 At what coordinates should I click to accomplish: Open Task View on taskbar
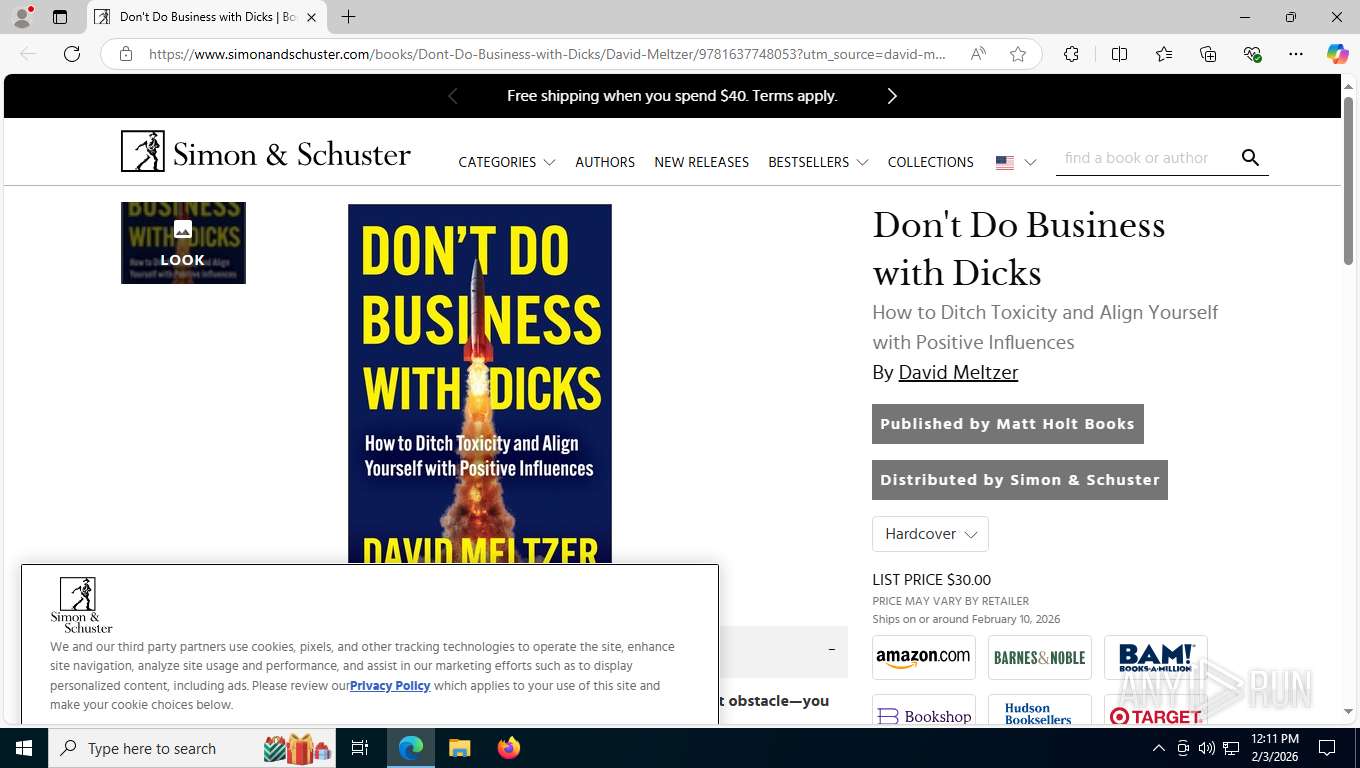click(361, 748)
